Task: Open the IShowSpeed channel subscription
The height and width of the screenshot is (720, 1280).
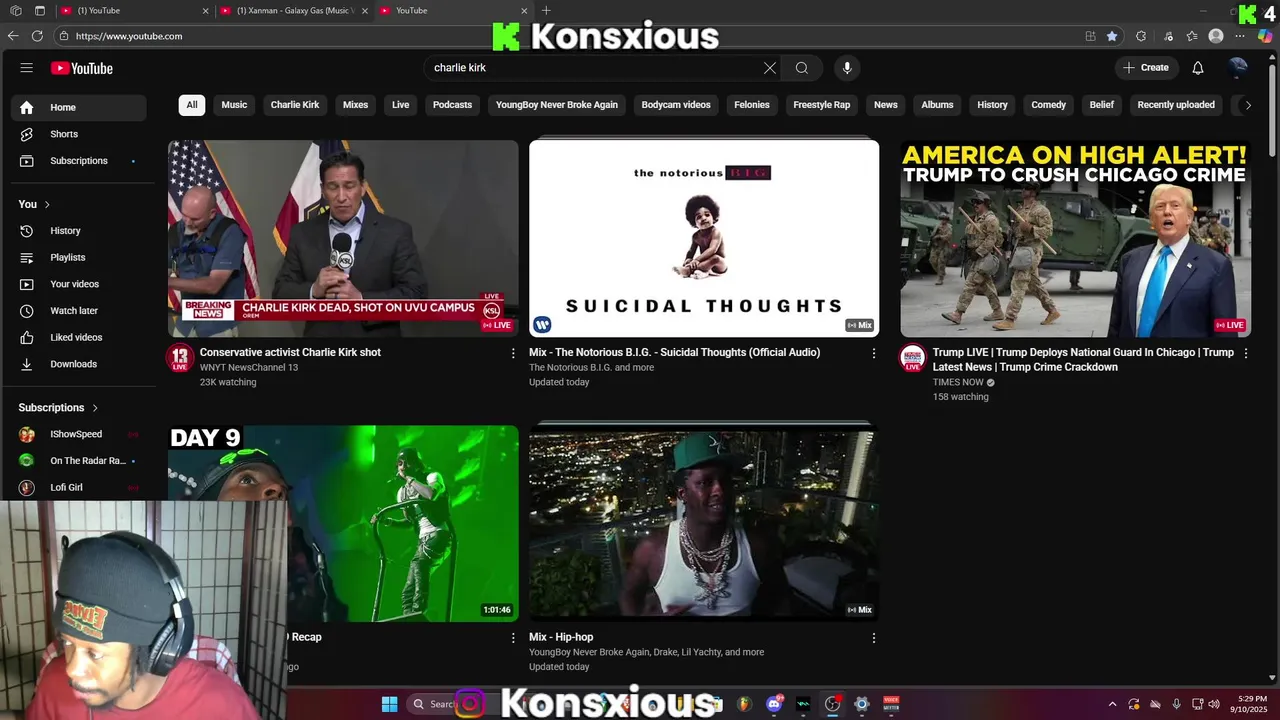Action: 79,434
